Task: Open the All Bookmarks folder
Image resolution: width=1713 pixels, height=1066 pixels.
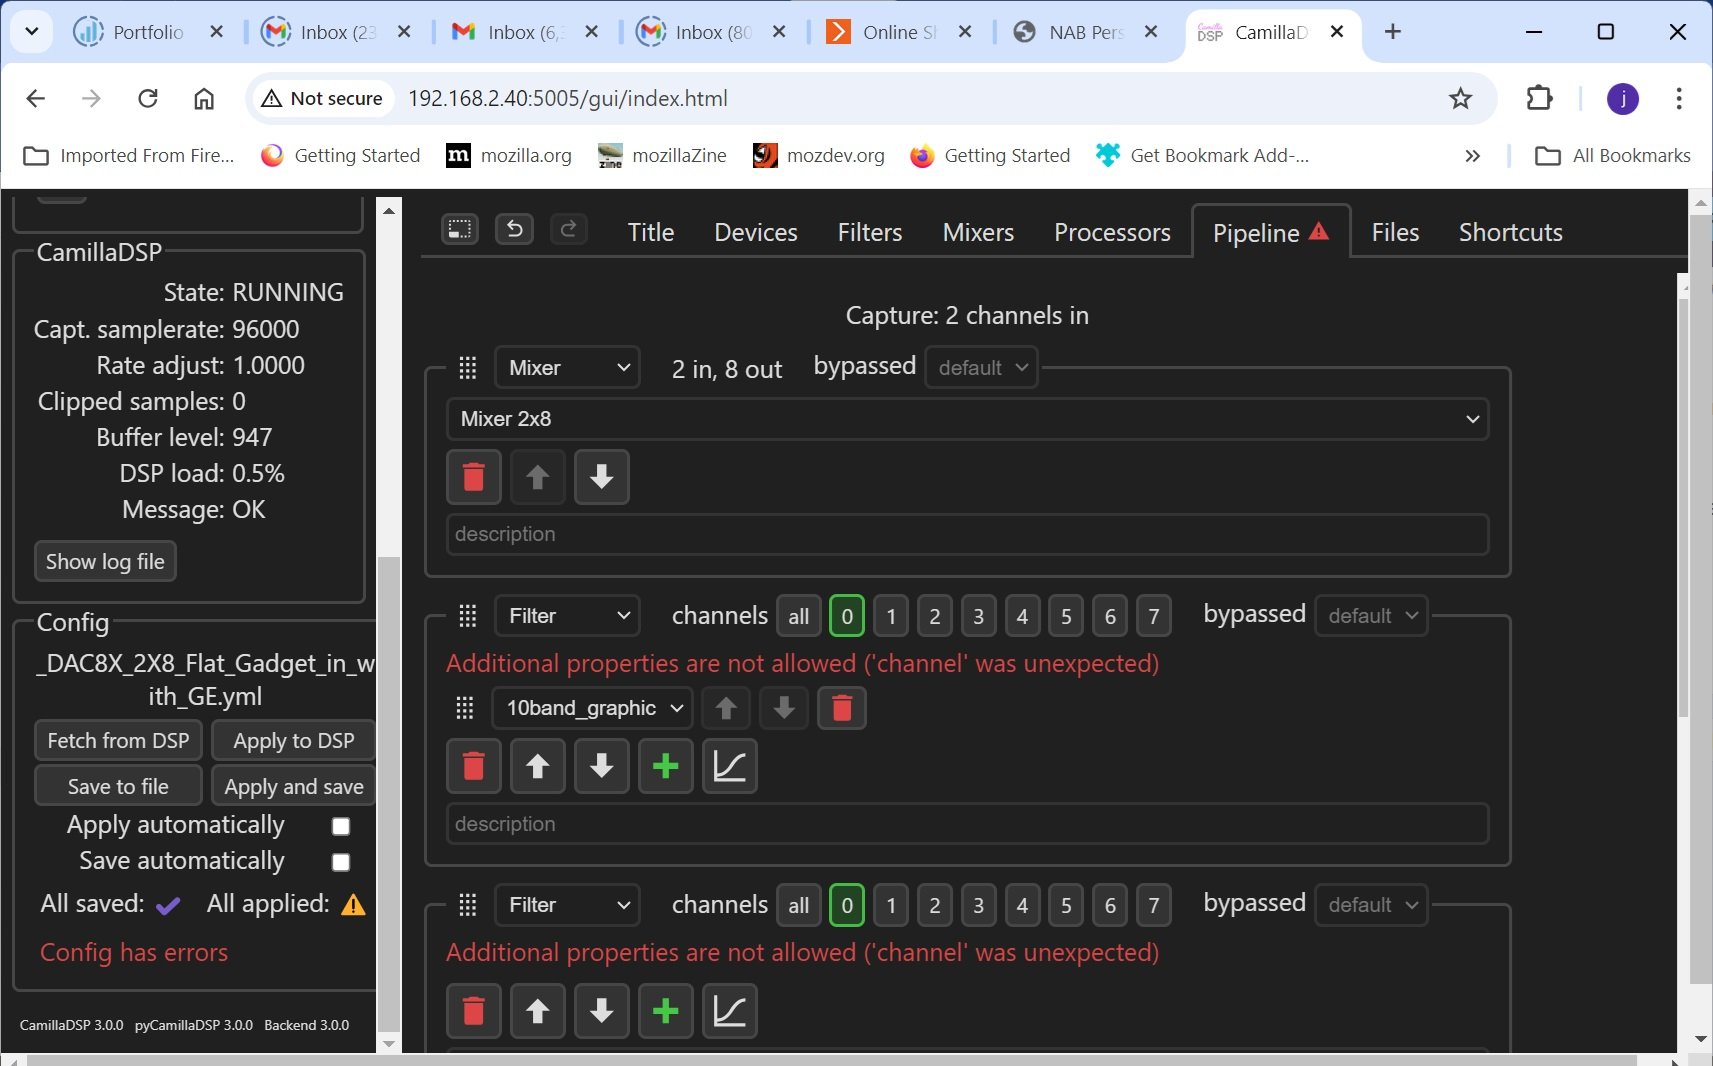Action: click(1612, 155)
